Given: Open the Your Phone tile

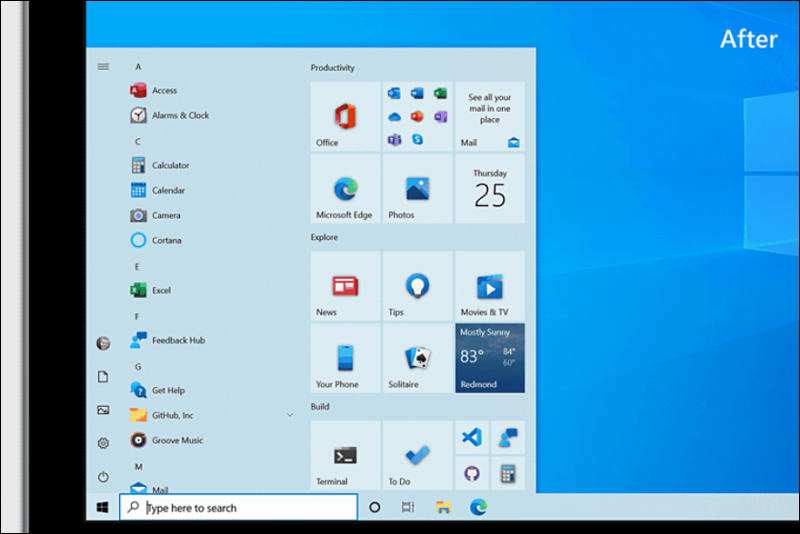Looking at the screenshot, I should click(x=345, y=358).
